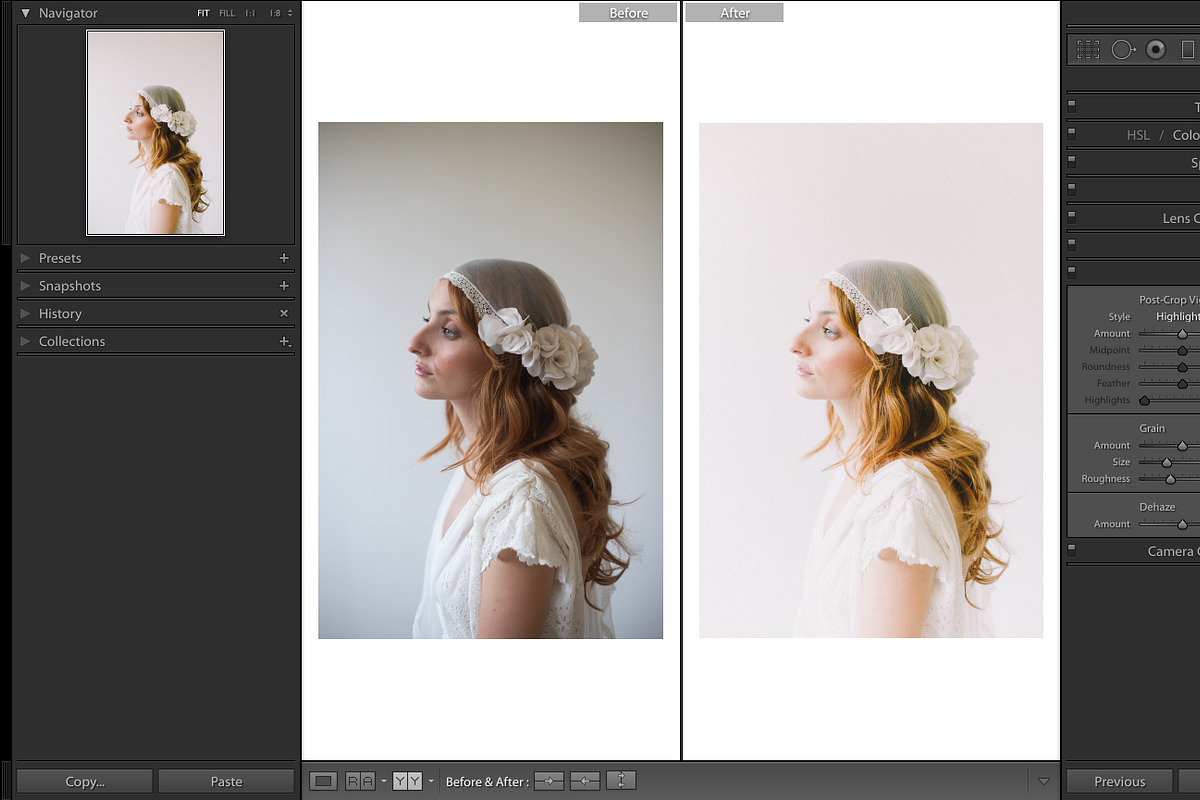Click the Copy... button
The width and height of the screenshot is (1200, 800).
tap(85, 781)
